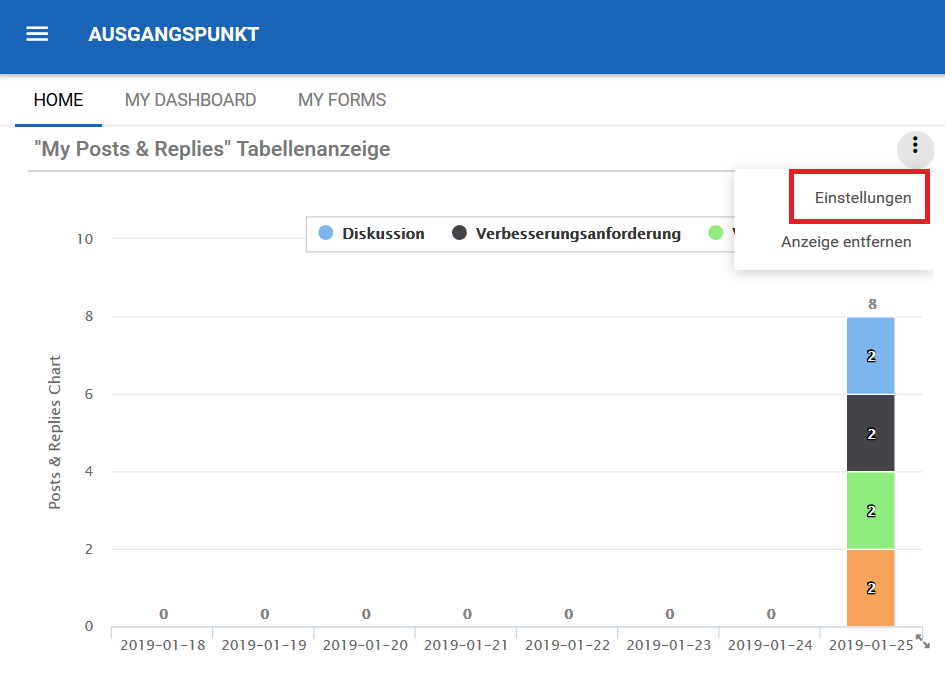Click the 2019-01-24 axis date label

click(x=770, y=645)
